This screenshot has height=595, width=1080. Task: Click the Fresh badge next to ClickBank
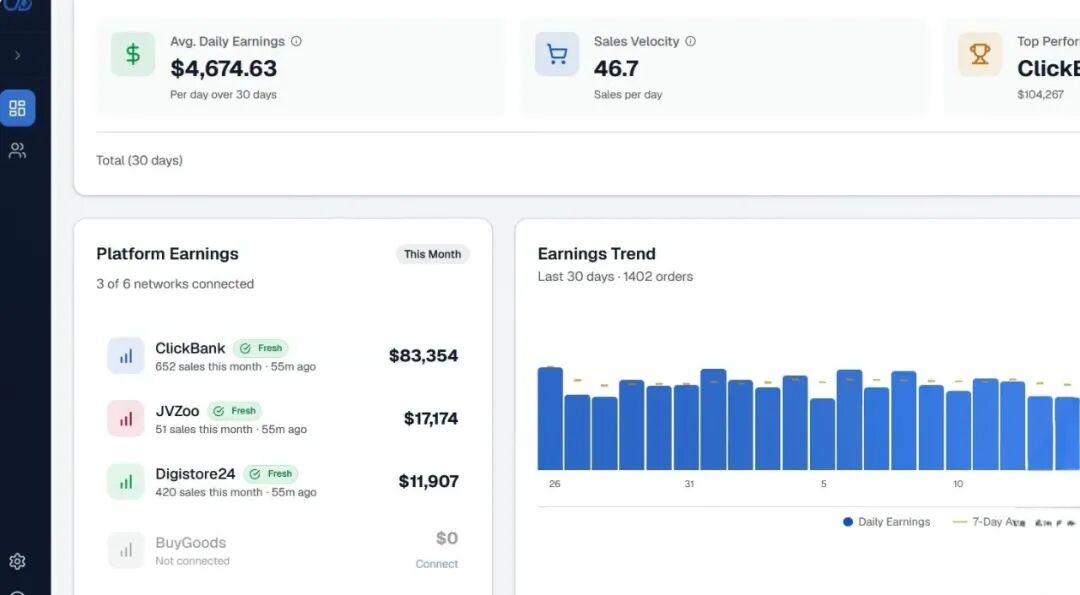[261, 348]
